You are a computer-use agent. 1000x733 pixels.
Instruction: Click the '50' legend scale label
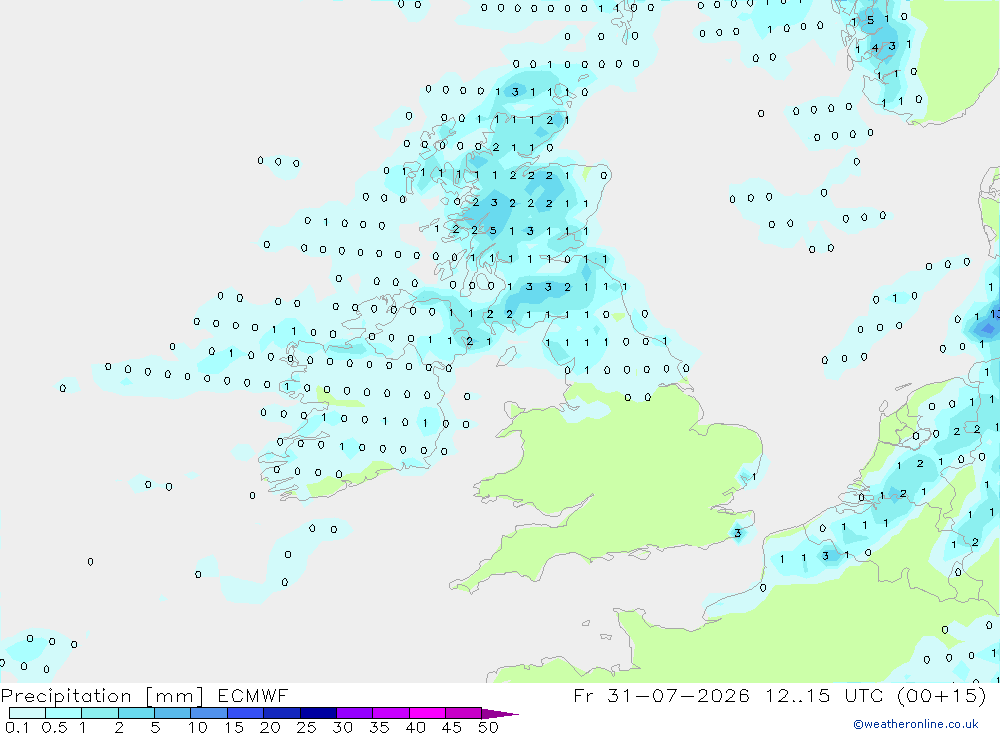[488, 727]
